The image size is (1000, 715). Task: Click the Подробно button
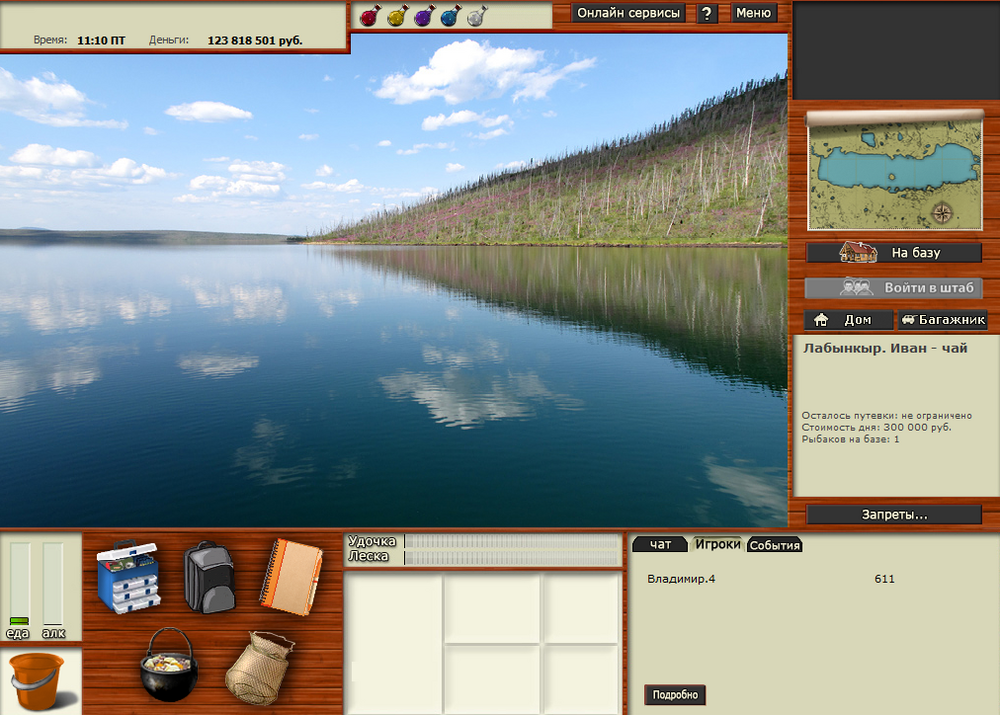point(675,695)
